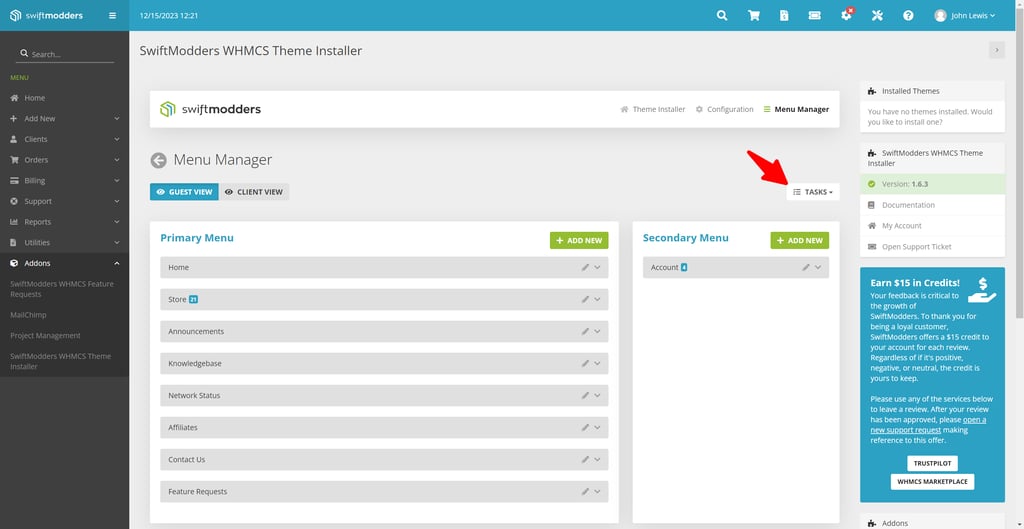The width and height of the screenshot is (1024, 529).
Task: Open SwiftModders WHMCS Feature Requests addon
Action: point(62,289)
